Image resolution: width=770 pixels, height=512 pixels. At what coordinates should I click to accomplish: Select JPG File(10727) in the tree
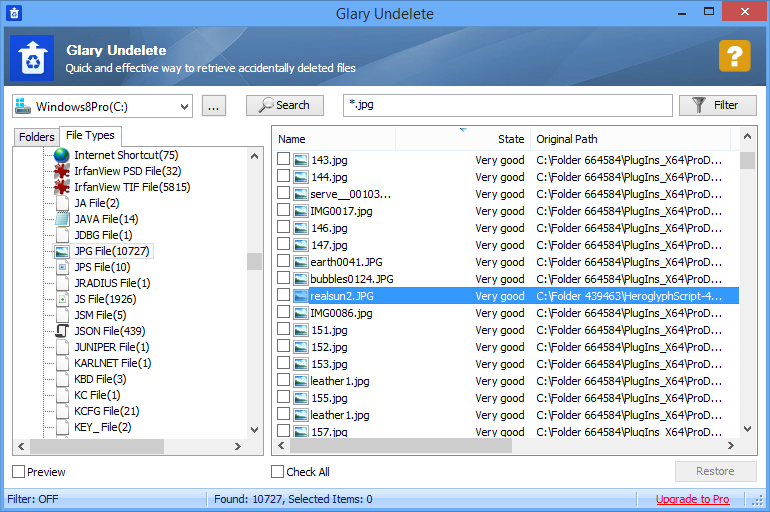click(x=111, y=251)
